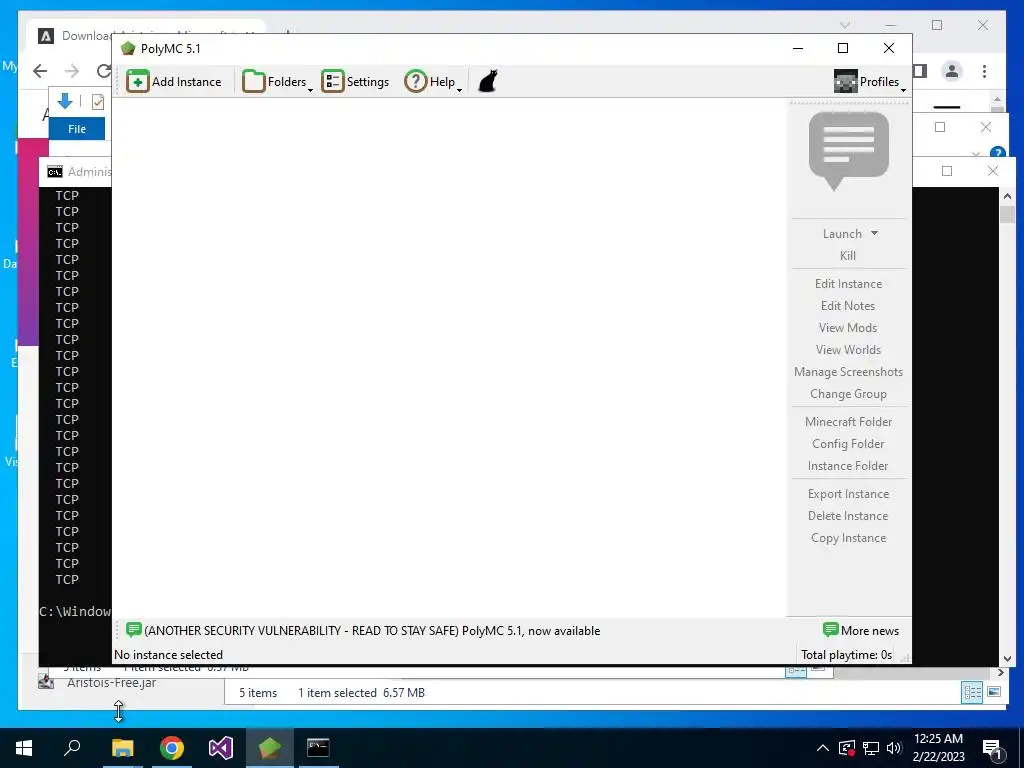
Task: Click the Chrome side panel icon
Action: (920, 71)
